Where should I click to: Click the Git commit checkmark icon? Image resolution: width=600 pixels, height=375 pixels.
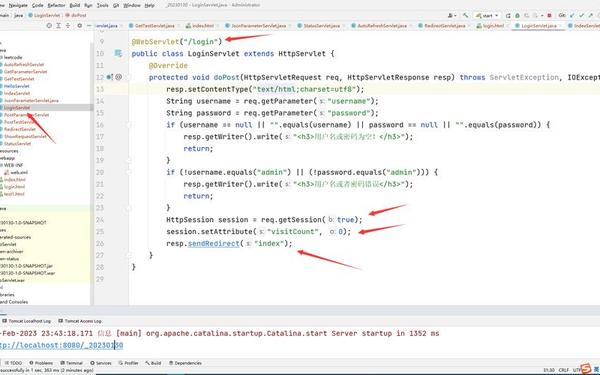(x=582, y=16)
